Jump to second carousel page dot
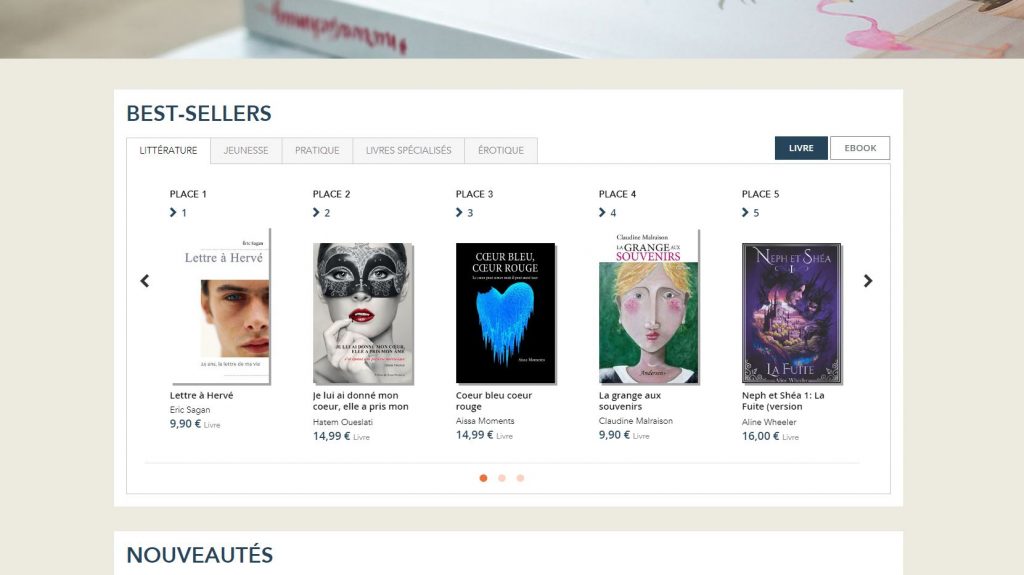 pyautogui.click(x=502, y=478)
